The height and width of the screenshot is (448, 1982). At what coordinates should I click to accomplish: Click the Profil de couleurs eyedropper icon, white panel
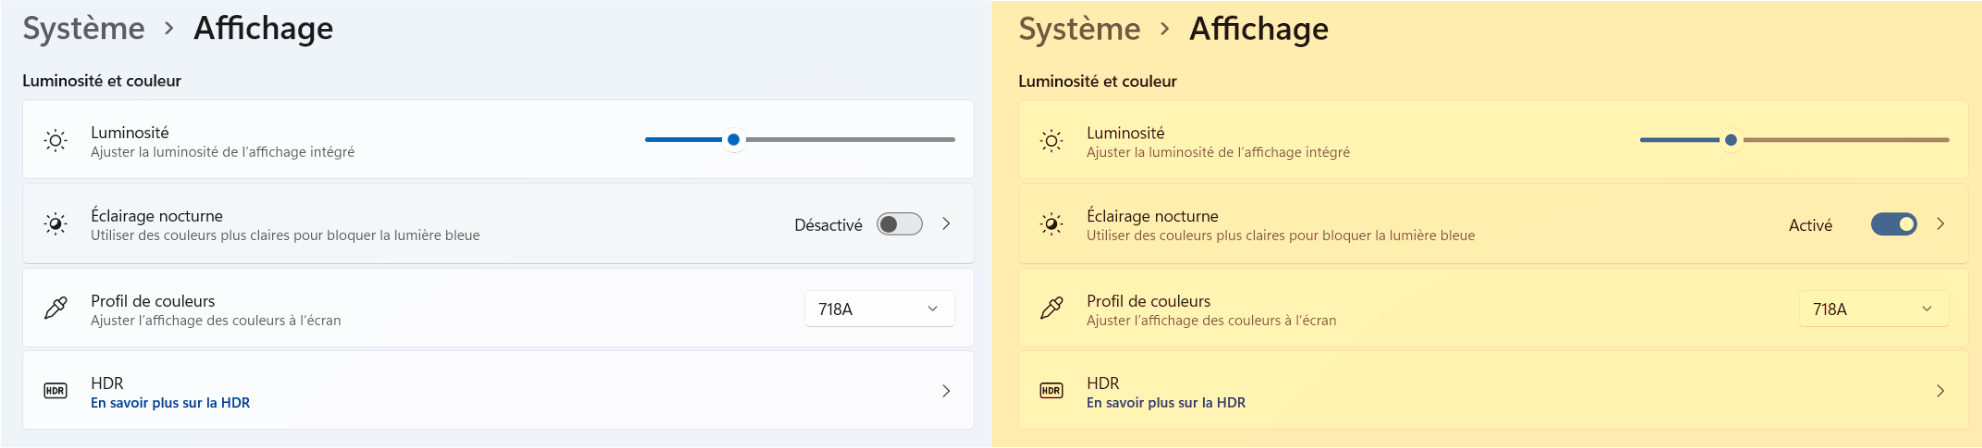click(56, 308)
